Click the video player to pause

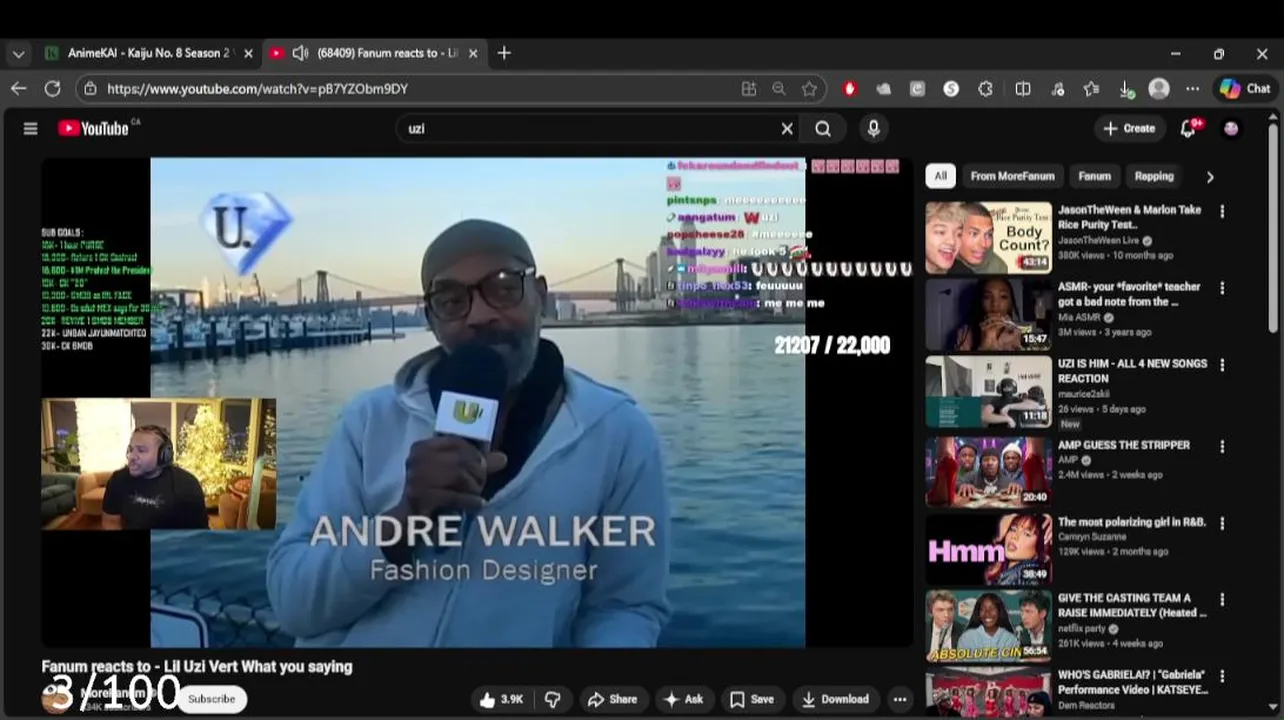(477, 402)
